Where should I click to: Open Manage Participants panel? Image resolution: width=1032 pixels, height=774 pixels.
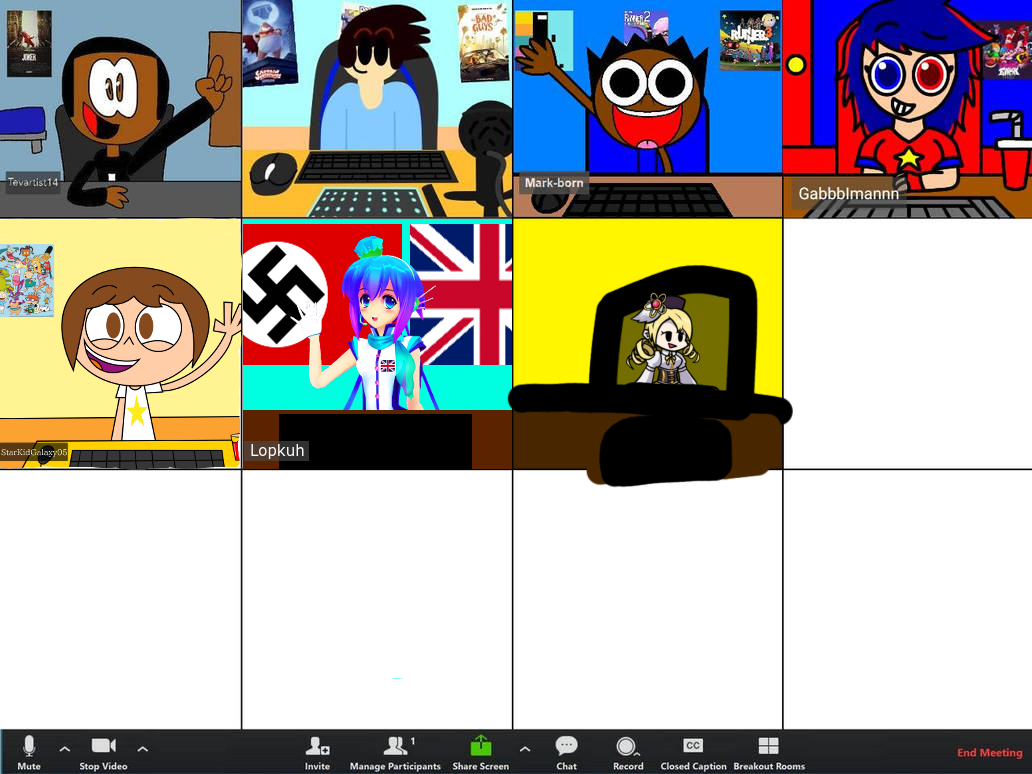click(395, 752)
